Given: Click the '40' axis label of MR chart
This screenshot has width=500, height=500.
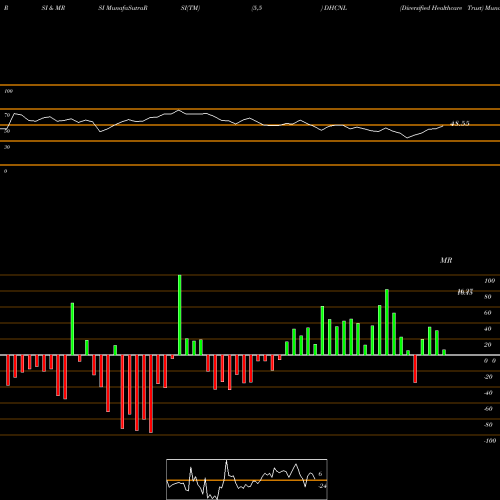Looking at the screenshot, I should click(x=488, y=329).
